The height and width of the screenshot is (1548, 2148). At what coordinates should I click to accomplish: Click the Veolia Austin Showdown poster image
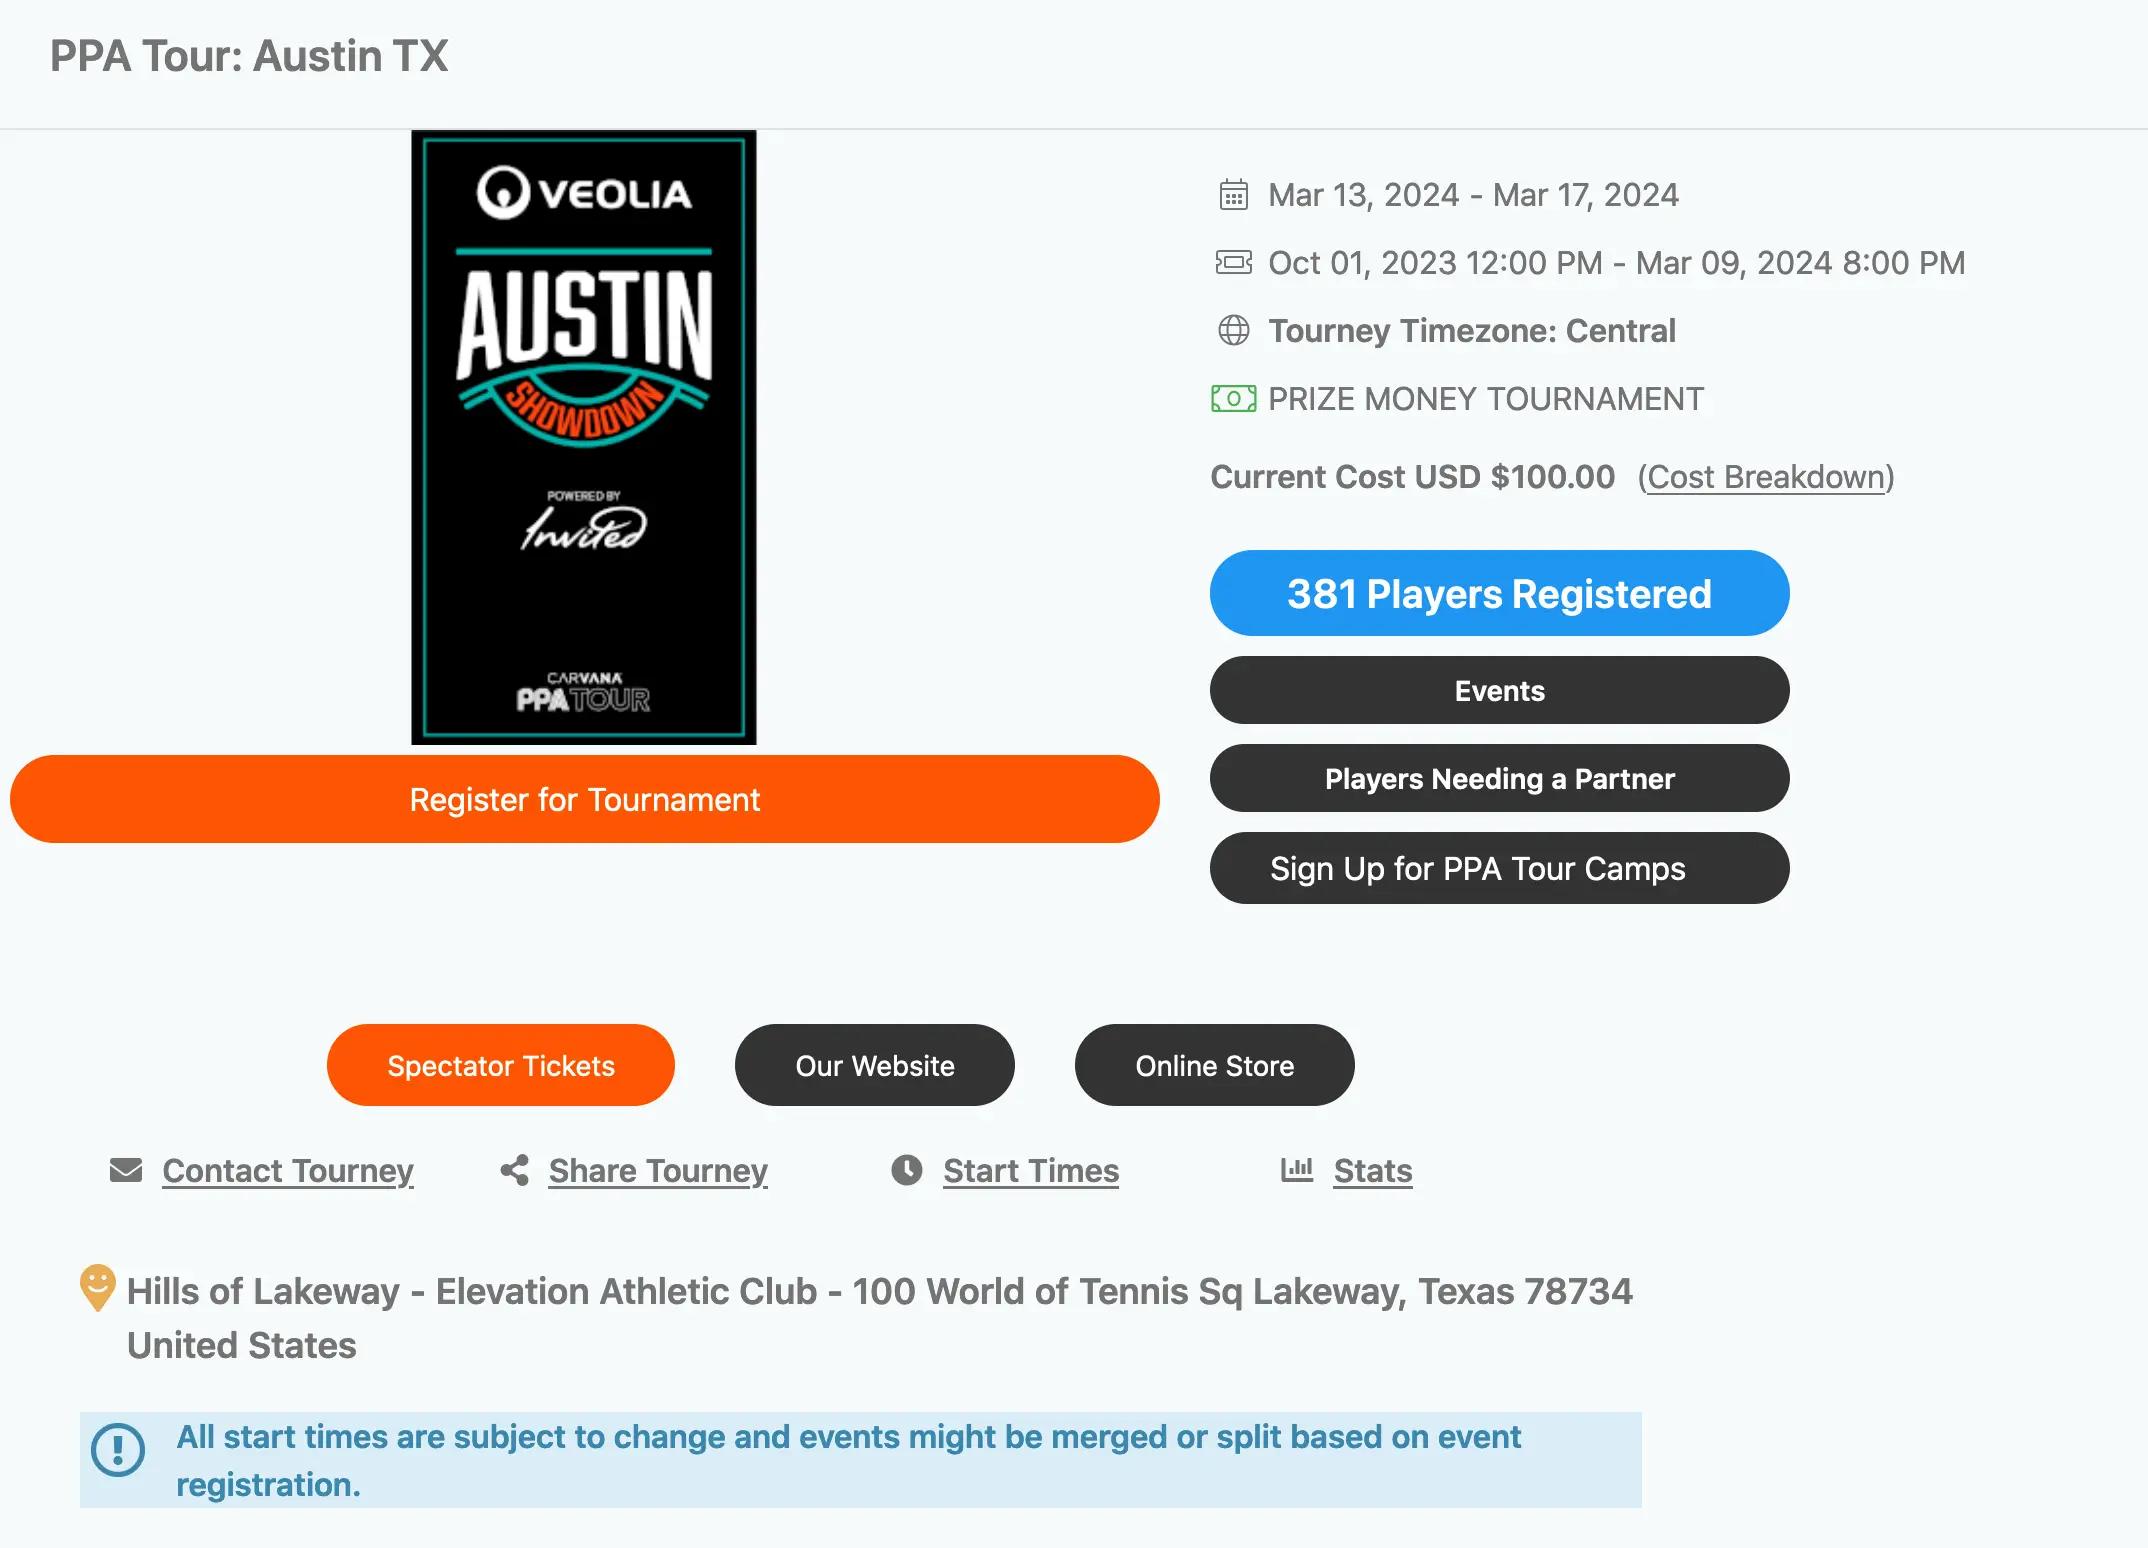point(584,437)
